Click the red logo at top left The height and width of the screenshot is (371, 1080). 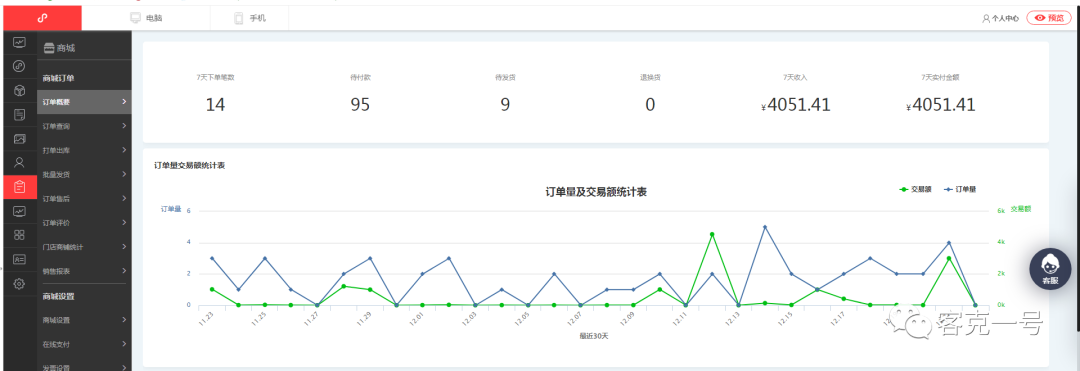[42, 18]
